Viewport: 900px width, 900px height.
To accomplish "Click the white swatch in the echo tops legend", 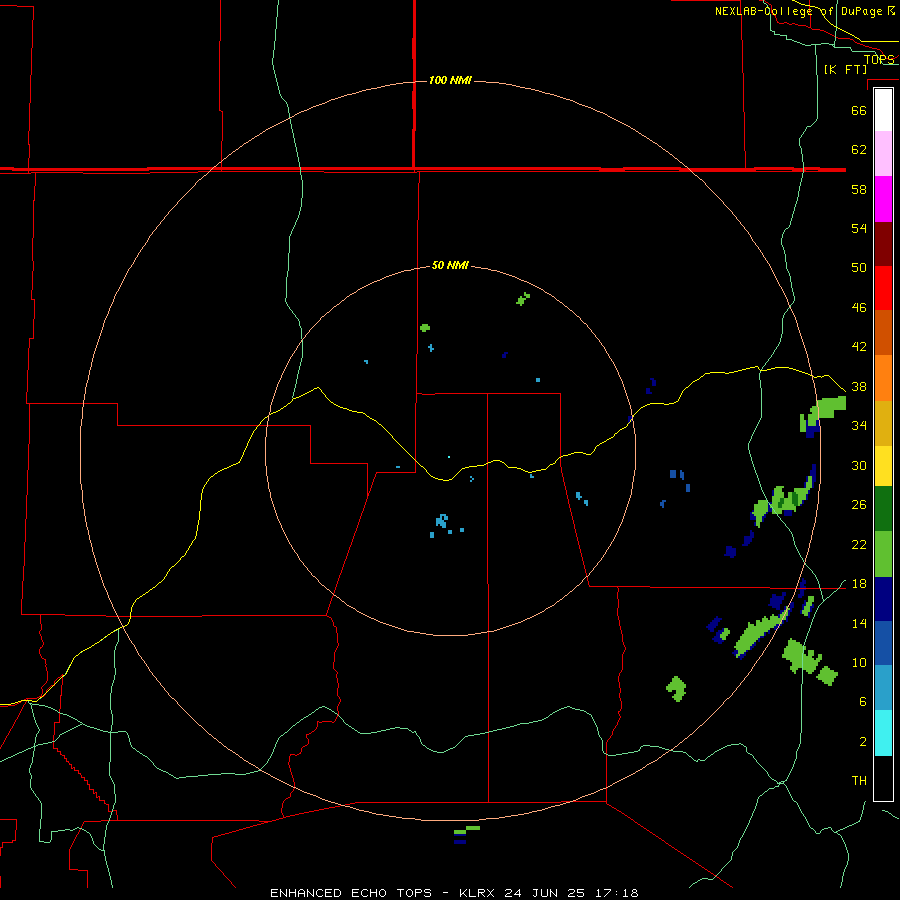I will coord(883,110).
